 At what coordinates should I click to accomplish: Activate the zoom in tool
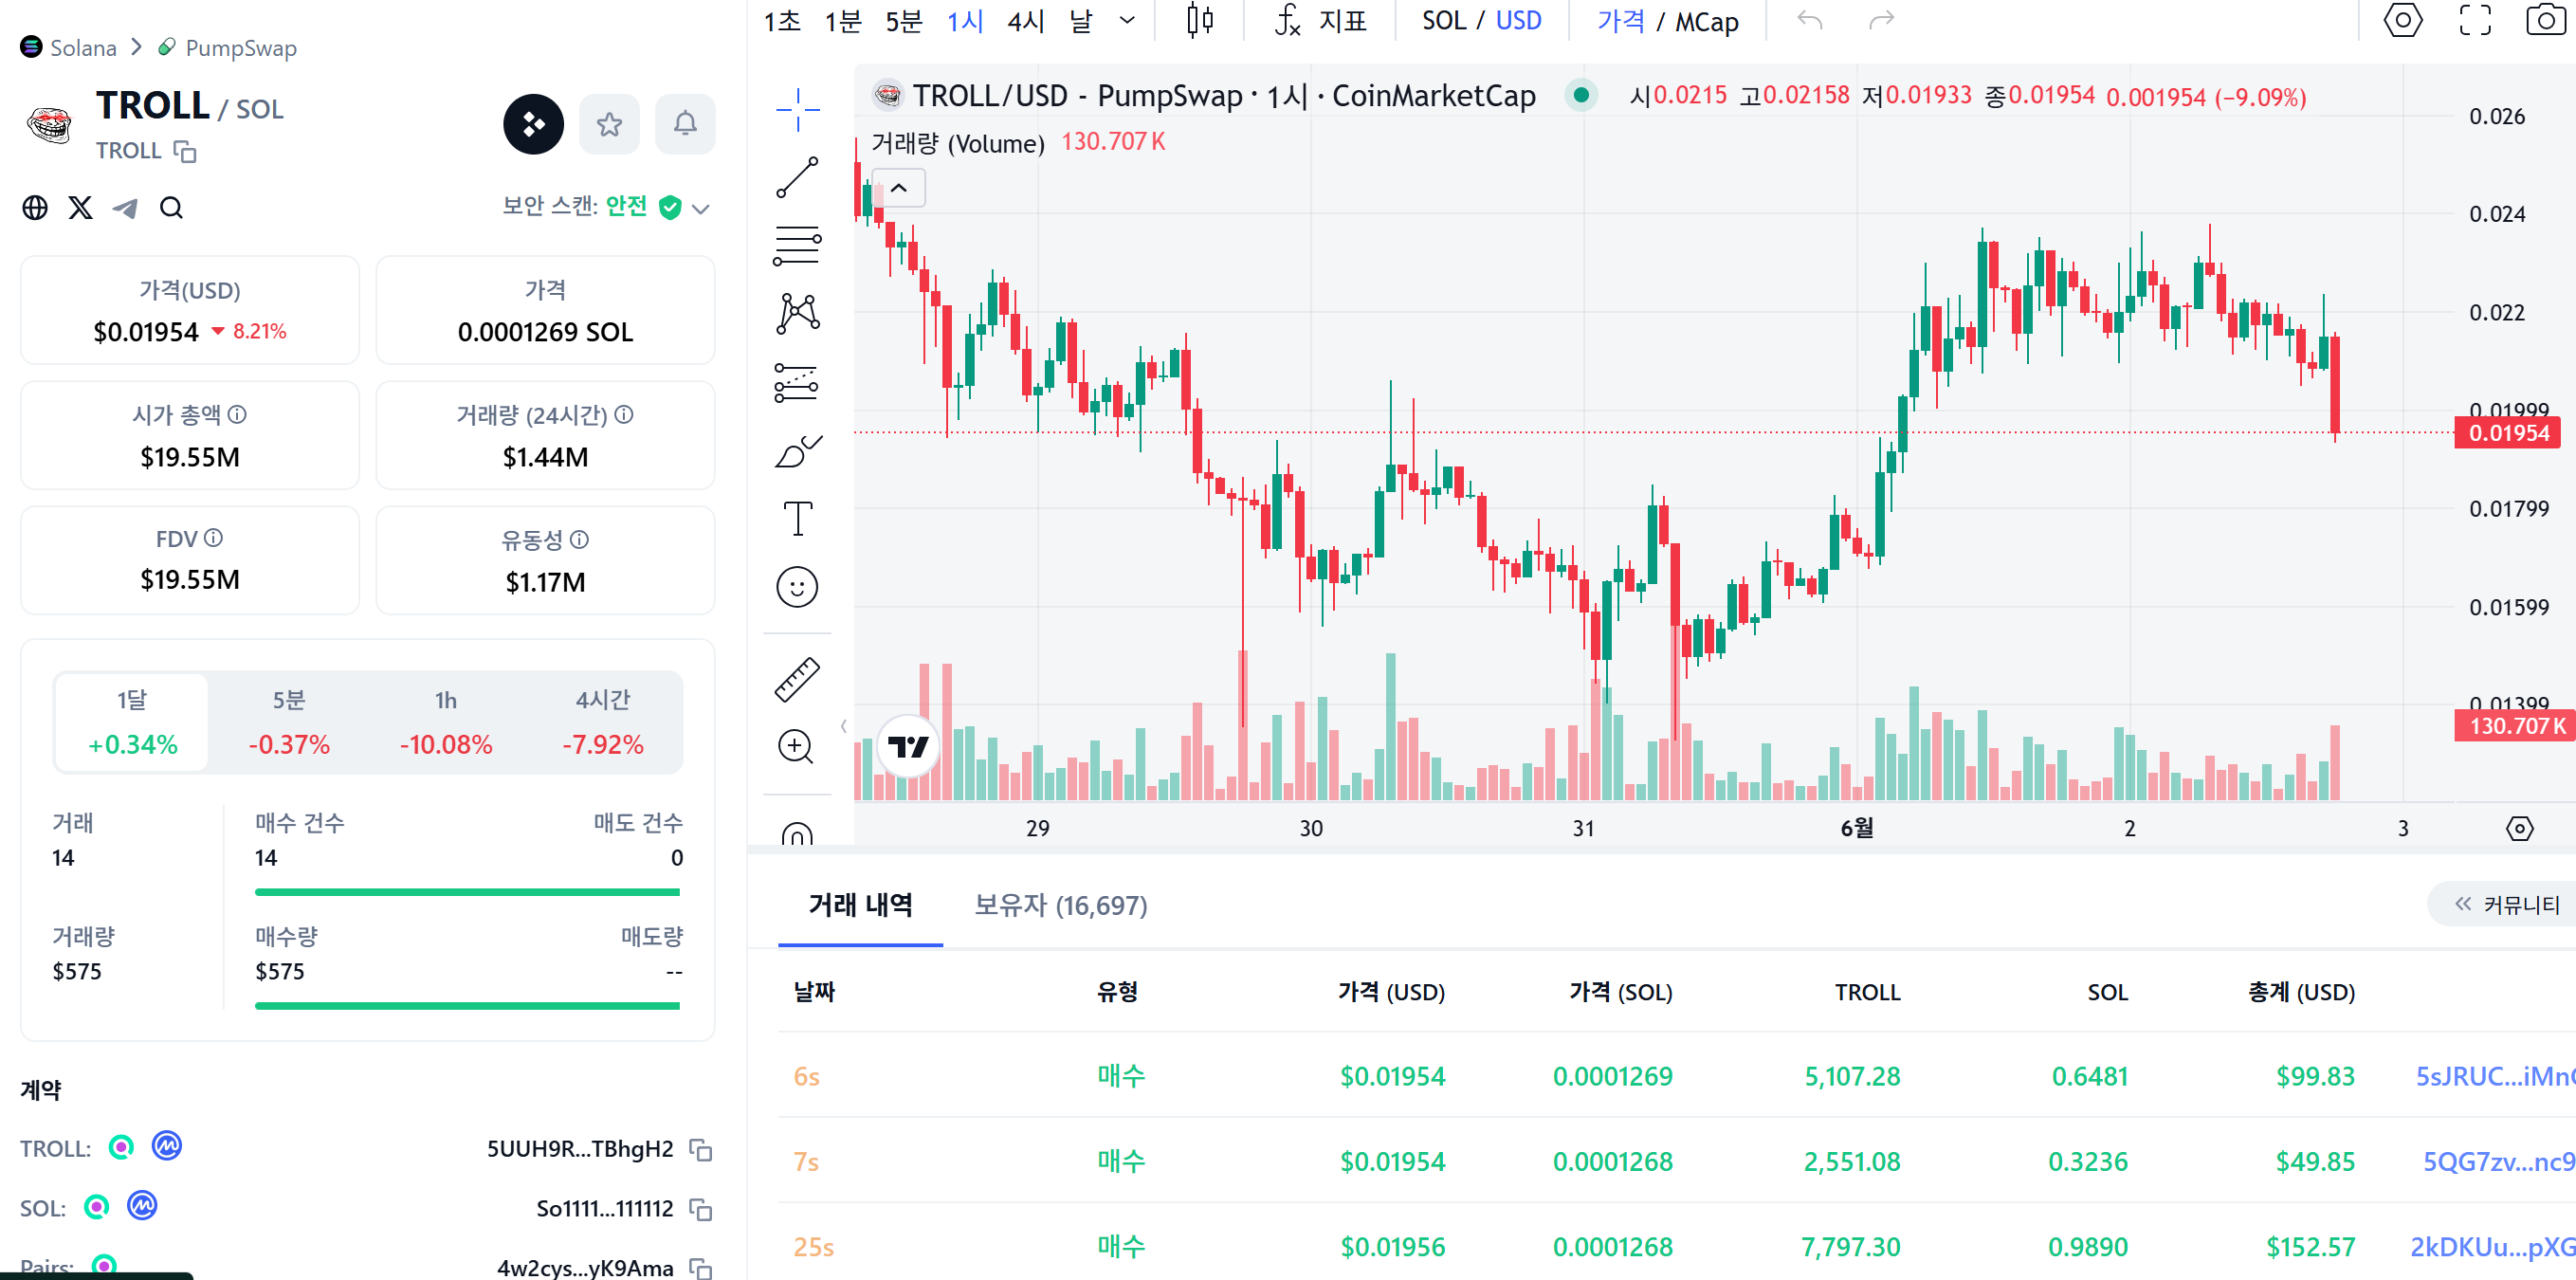[797, 746]
